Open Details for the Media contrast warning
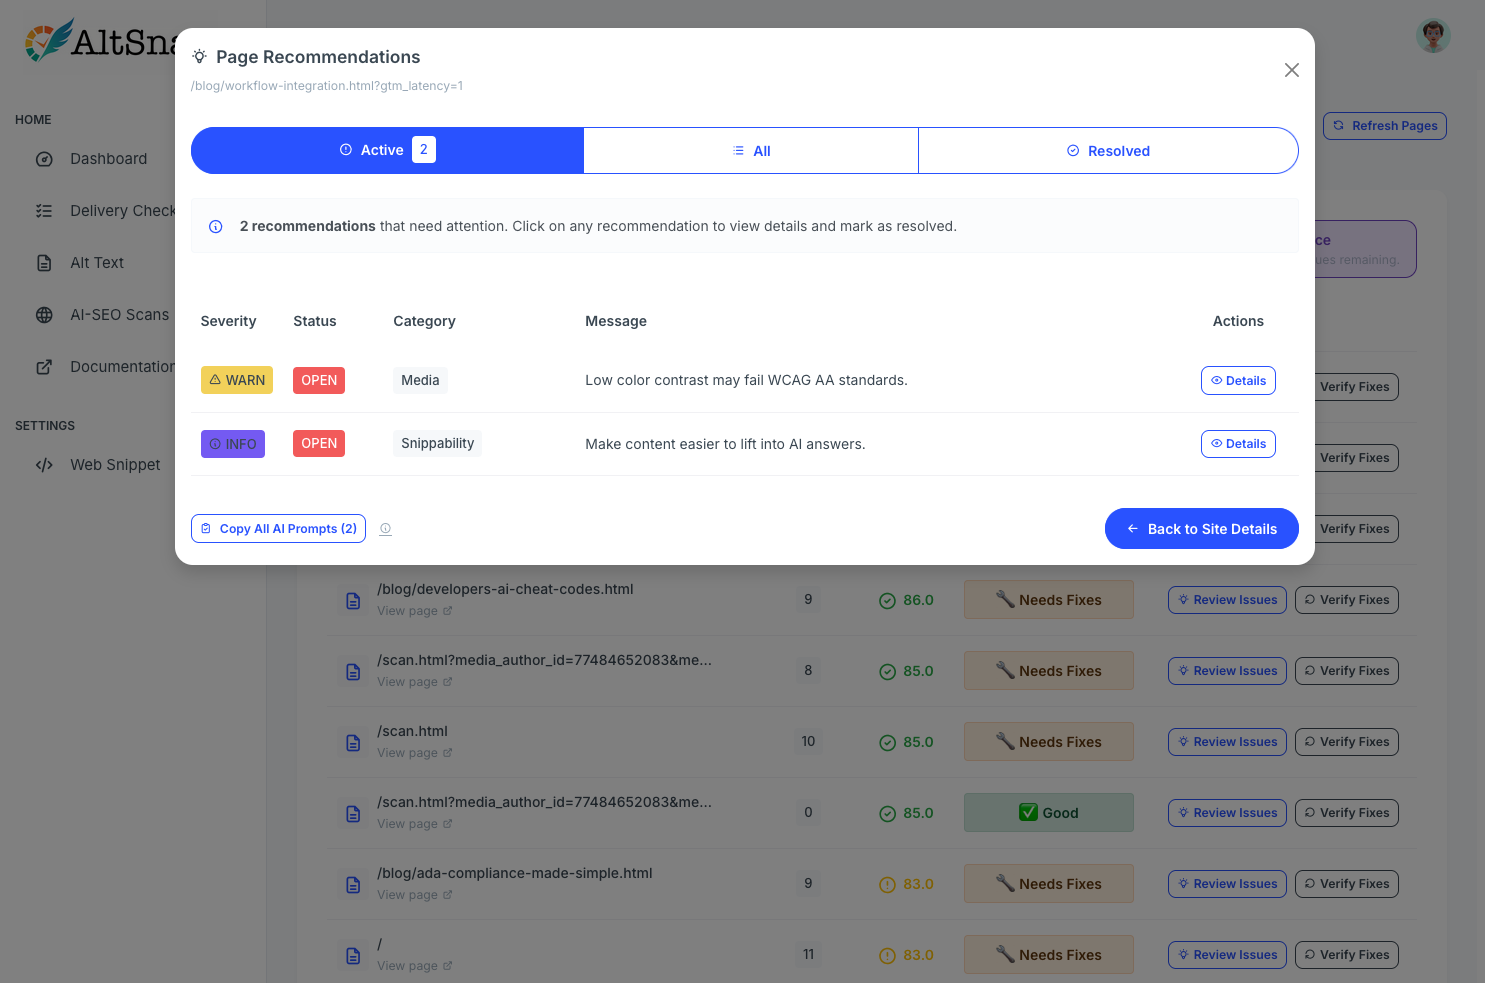The height and width of the screenshot is (983, 1485). click(x=1238, y=380)
